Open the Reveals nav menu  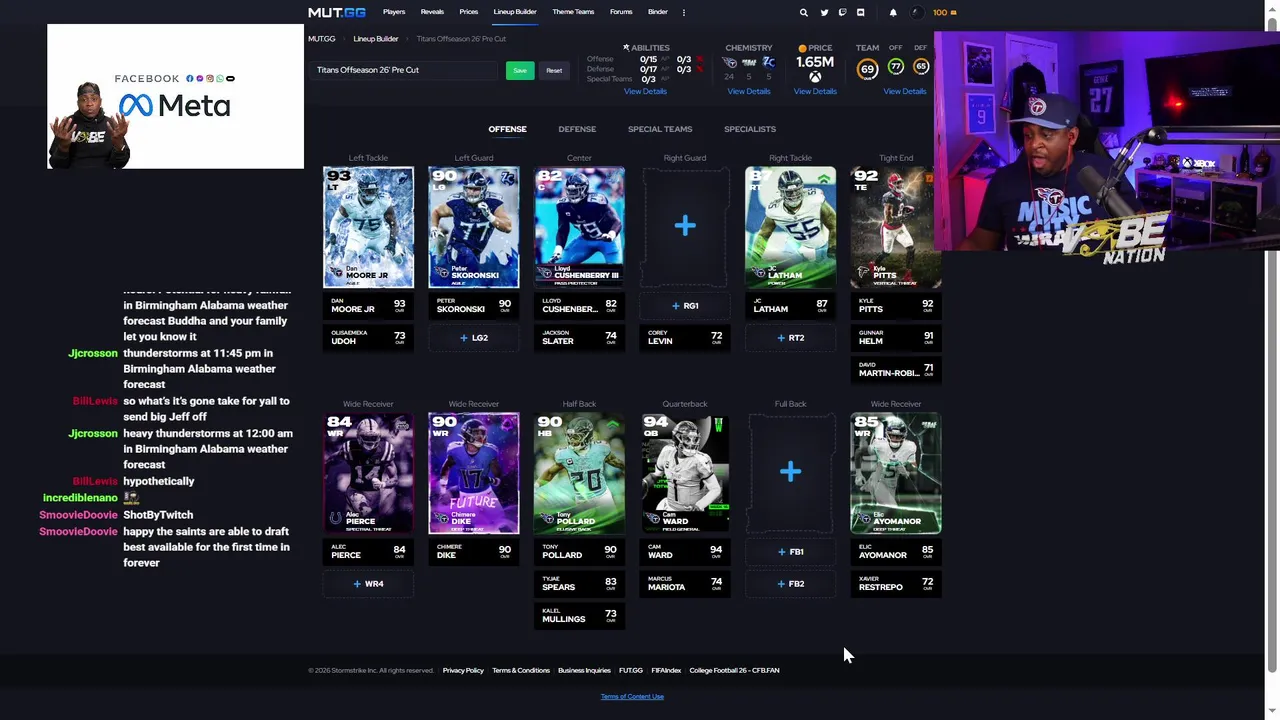pyautogui.click(x=432, y=12)
